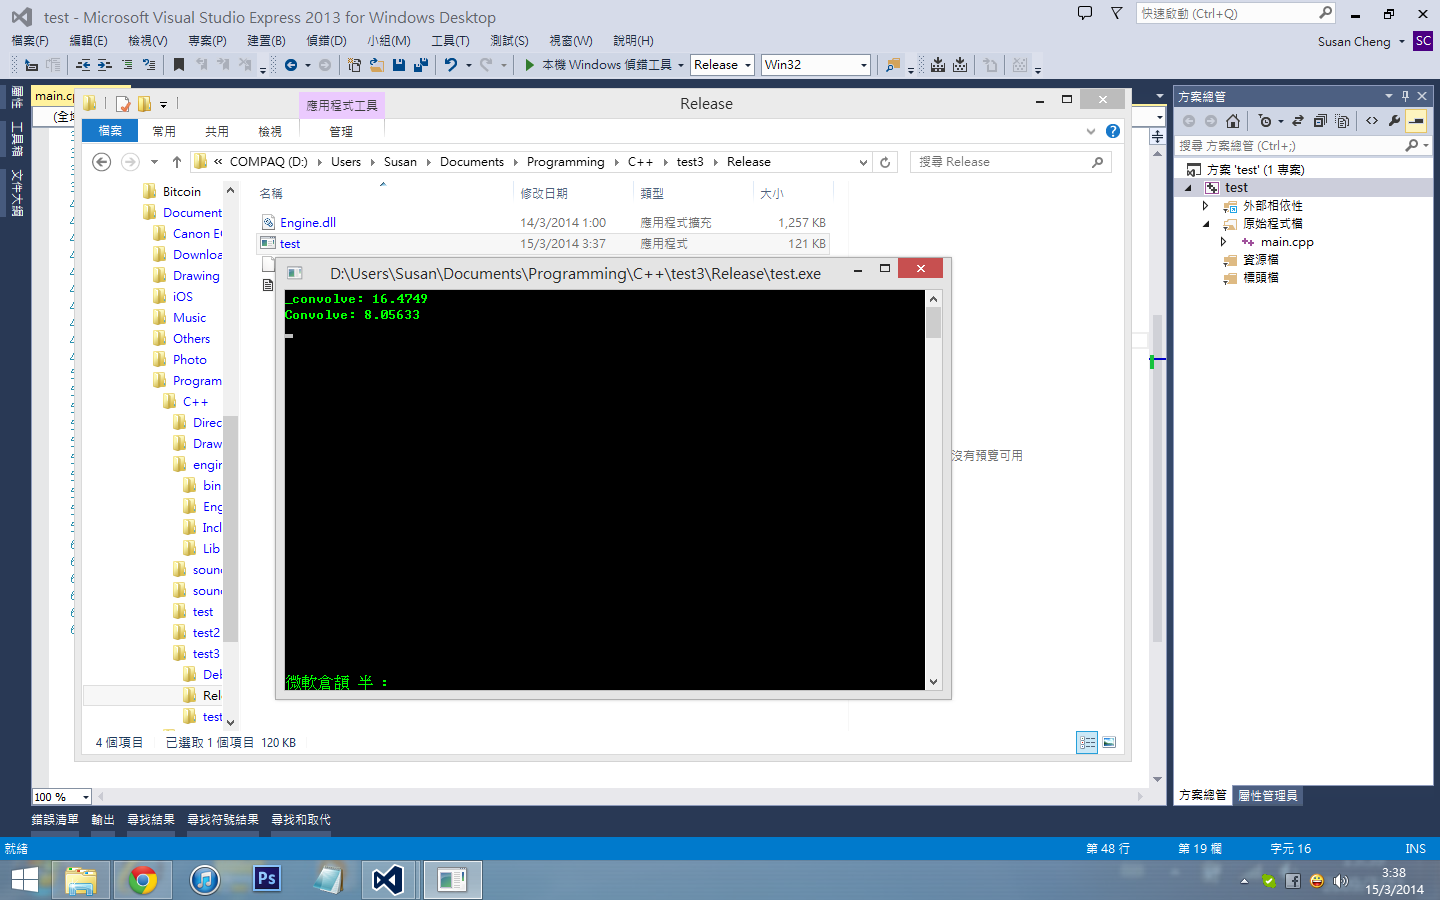Click Solution Explorer's Home icon

(1233, 121)
